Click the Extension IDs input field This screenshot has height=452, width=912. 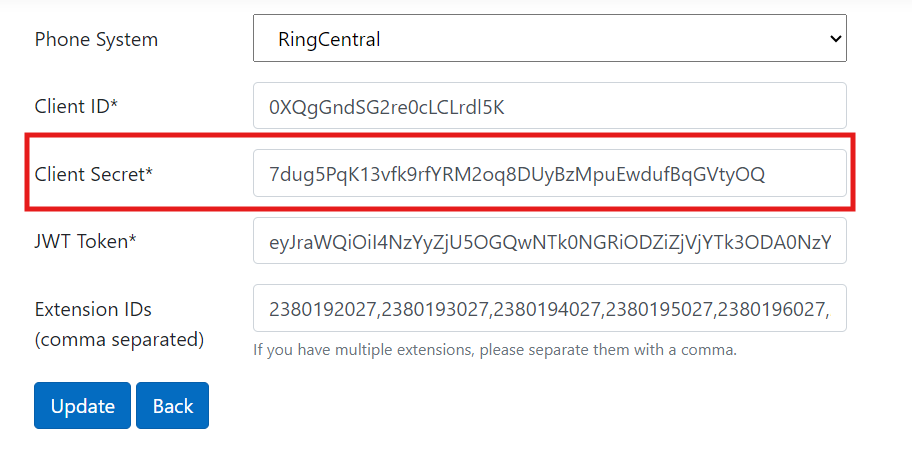[549, 309]
